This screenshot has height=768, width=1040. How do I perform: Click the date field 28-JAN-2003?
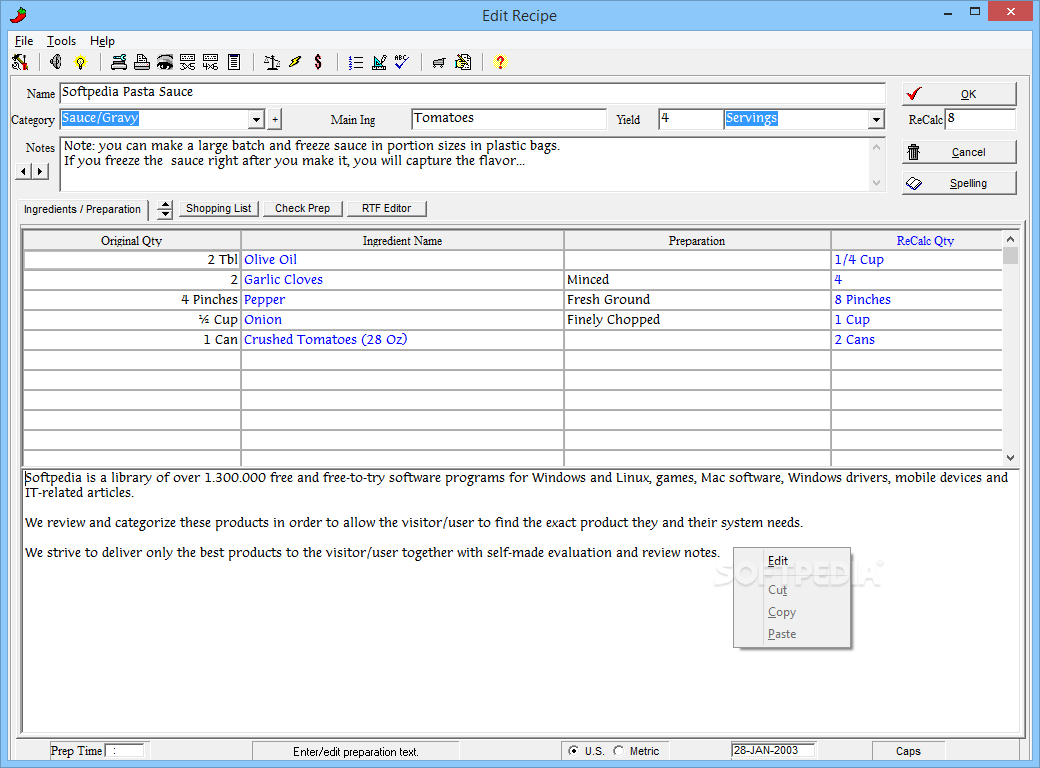pos(773,750)
